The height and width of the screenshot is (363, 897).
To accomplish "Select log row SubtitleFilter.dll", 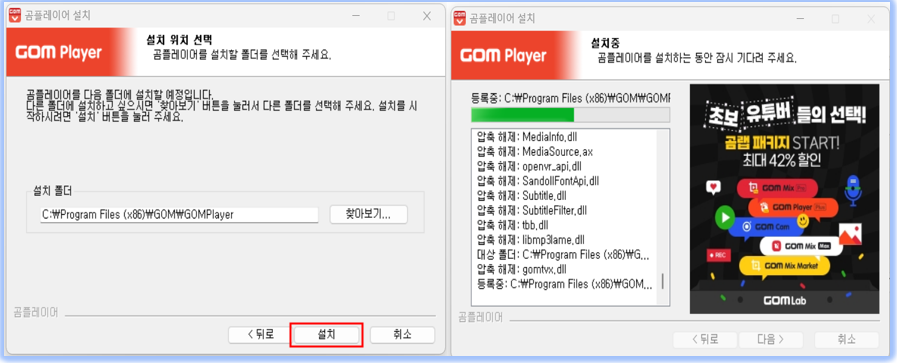I will click(x=532, y=210).
